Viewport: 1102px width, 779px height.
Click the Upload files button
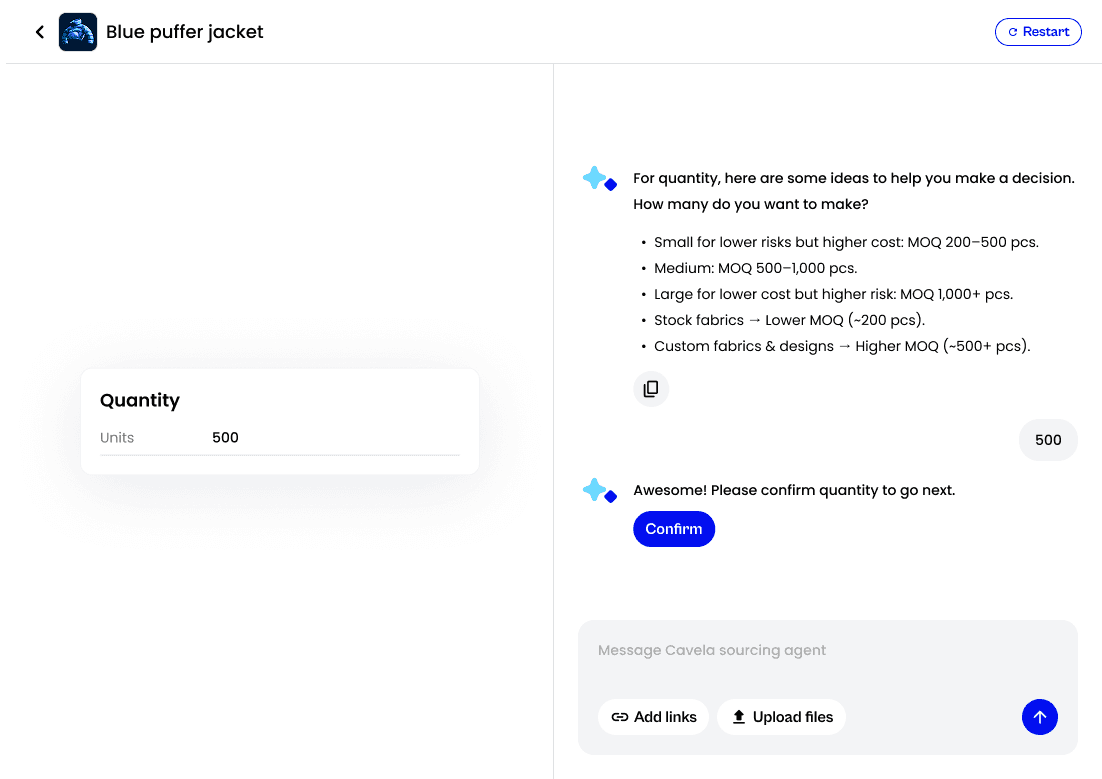tap(782, 717)
